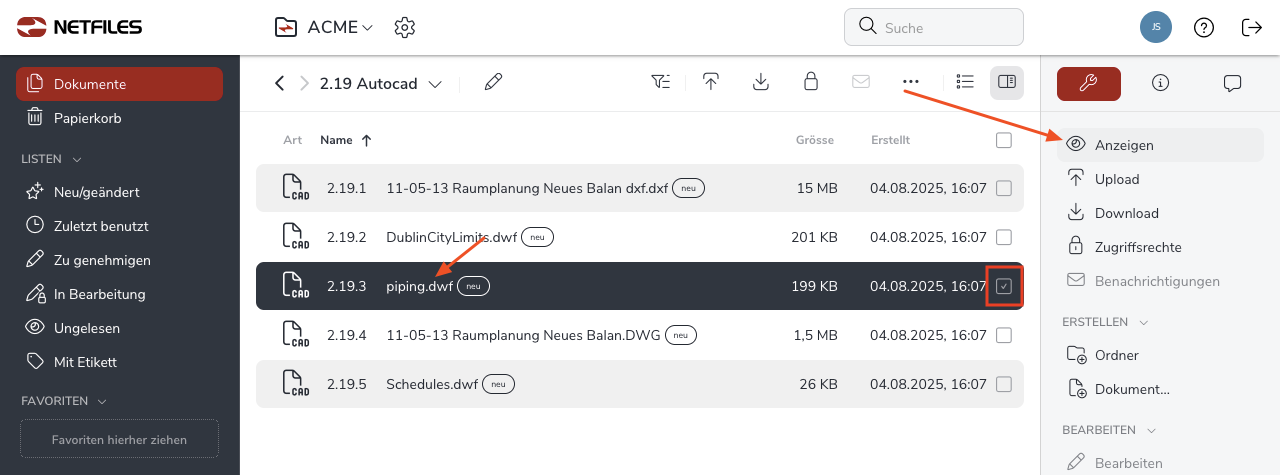Click Anzeigen in the actions panel
This screenshot has height=475, width=1280.
click(1124, 145)
